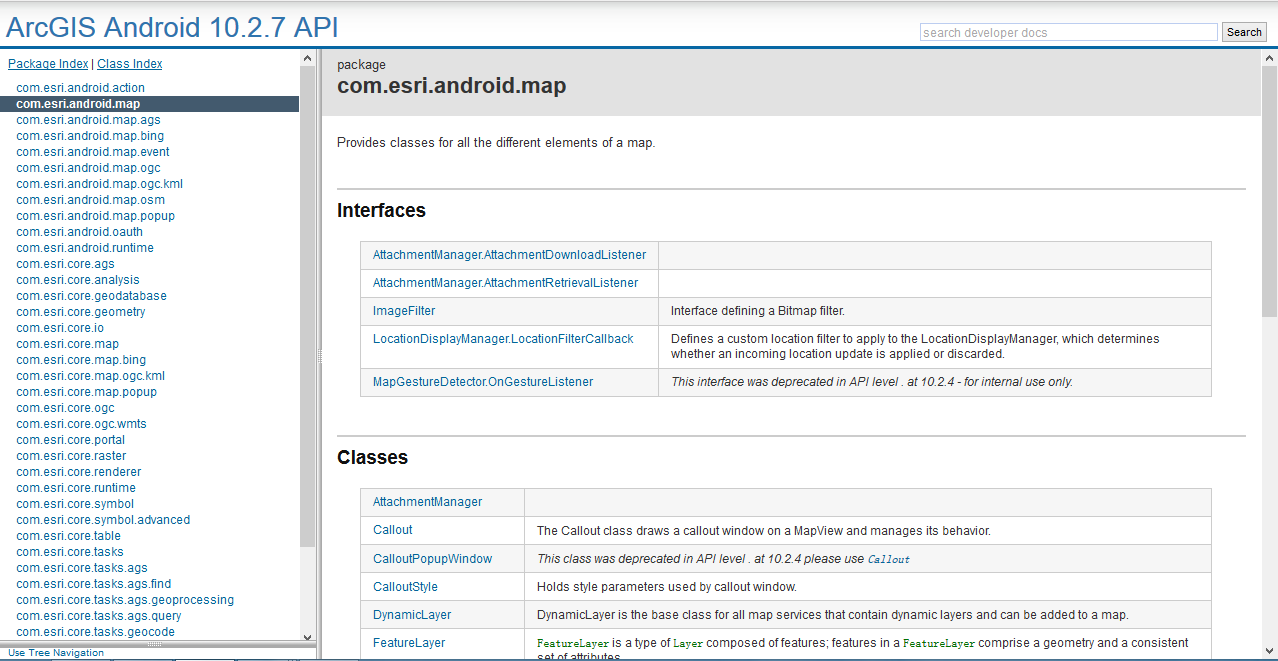Click main content scrollbar up arrow
The height and width of the screenshot is (661, 1278).
pos(1269,59)
